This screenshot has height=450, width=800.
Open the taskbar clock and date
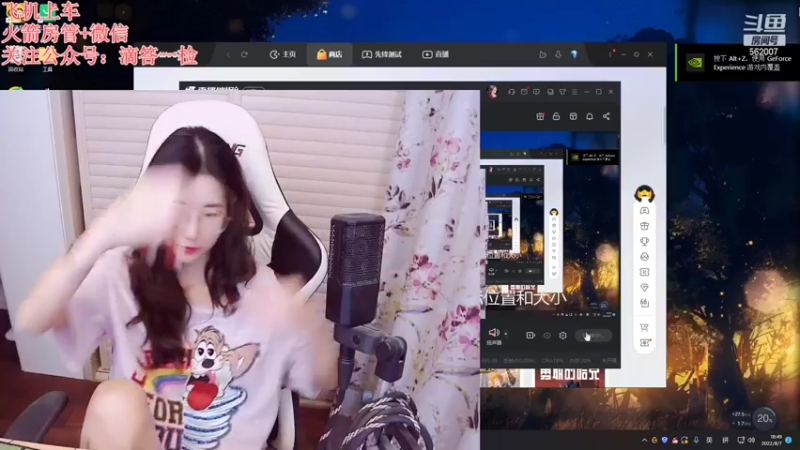tap(771, 440)
